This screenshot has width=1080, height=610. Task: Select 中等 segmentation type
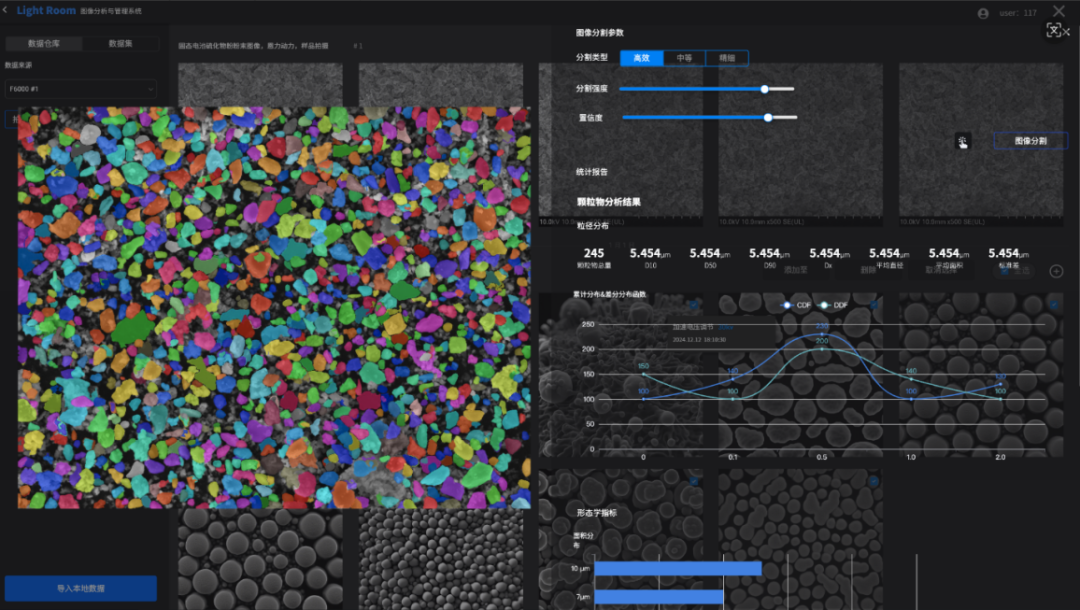tap(684, 58)
